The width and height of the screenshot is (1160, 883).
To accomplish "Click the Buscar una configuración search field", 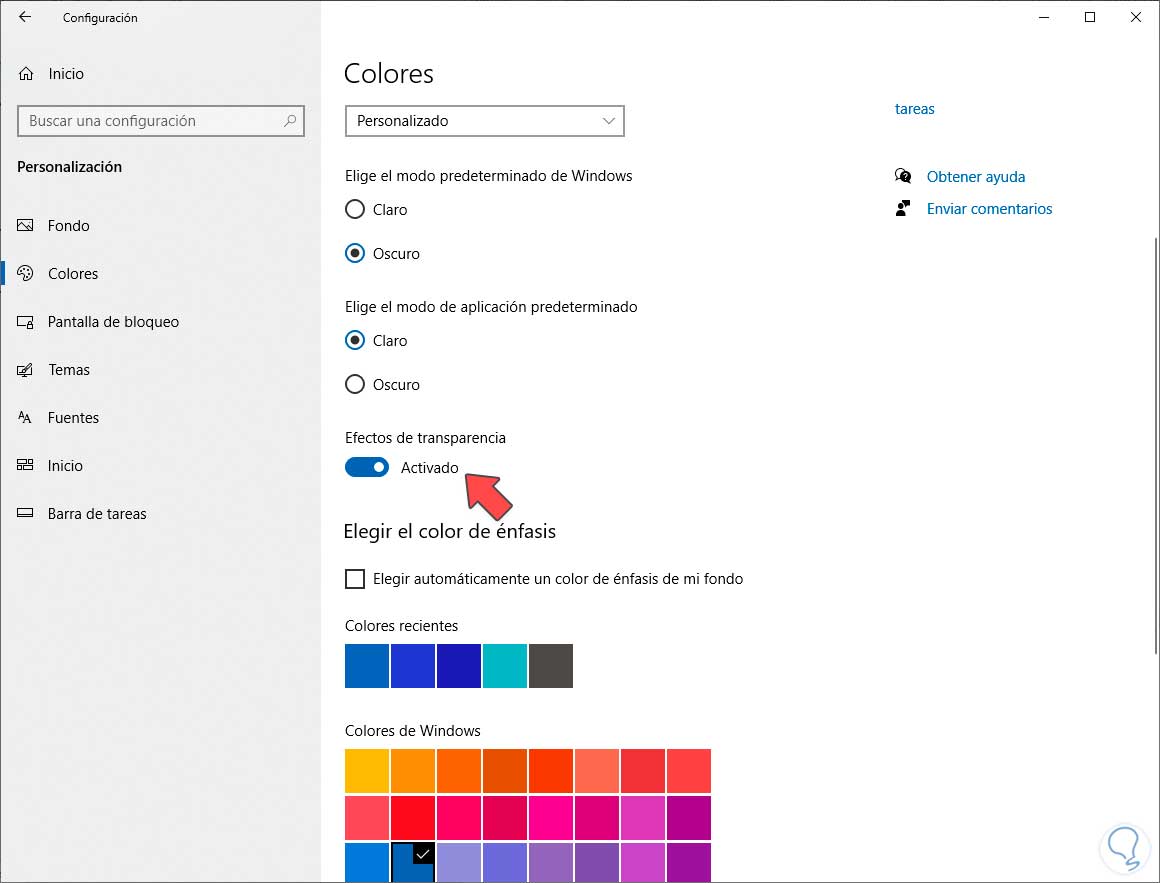I will (150, 121).
